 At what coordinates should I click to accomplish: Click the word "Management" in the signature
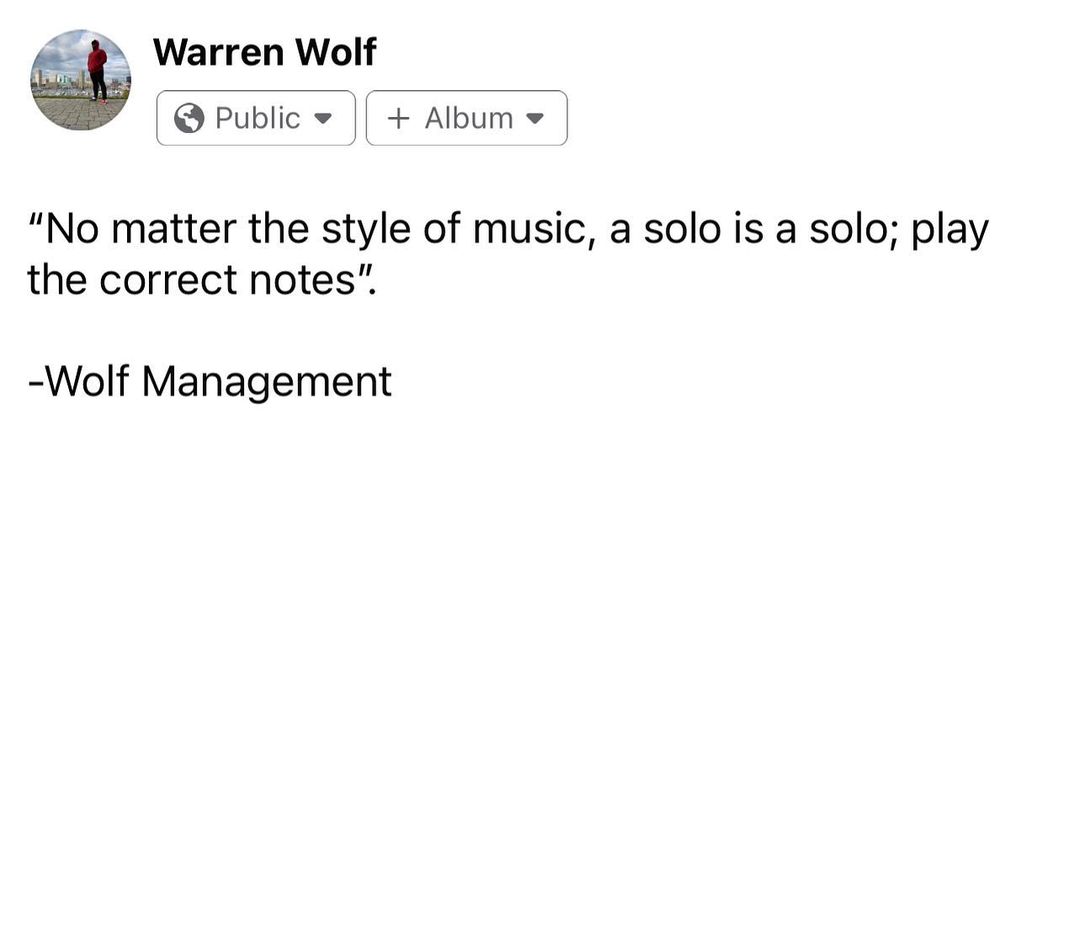(266, 381)
